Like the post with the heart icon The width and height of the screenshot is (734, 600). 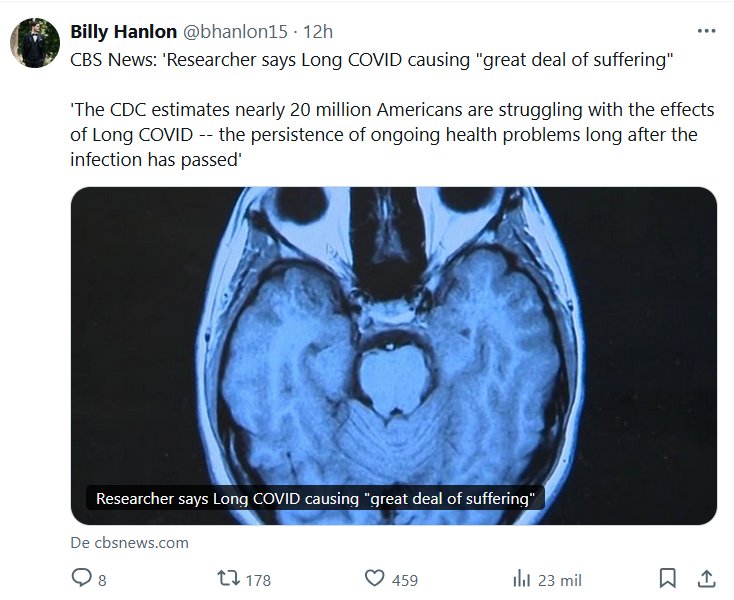[375, 578]
